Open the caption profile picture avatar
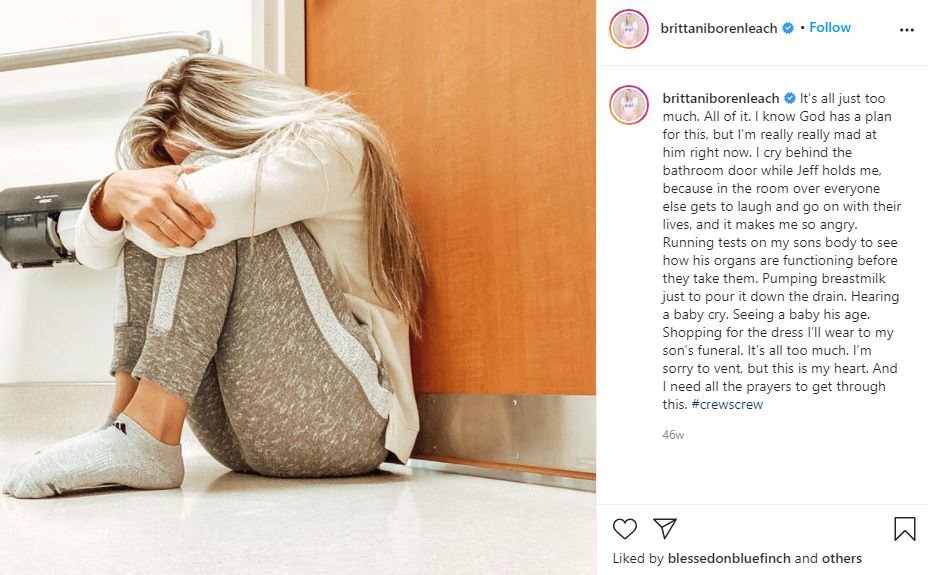The height and width of the screenshot is (575, 928). point(629,105)
